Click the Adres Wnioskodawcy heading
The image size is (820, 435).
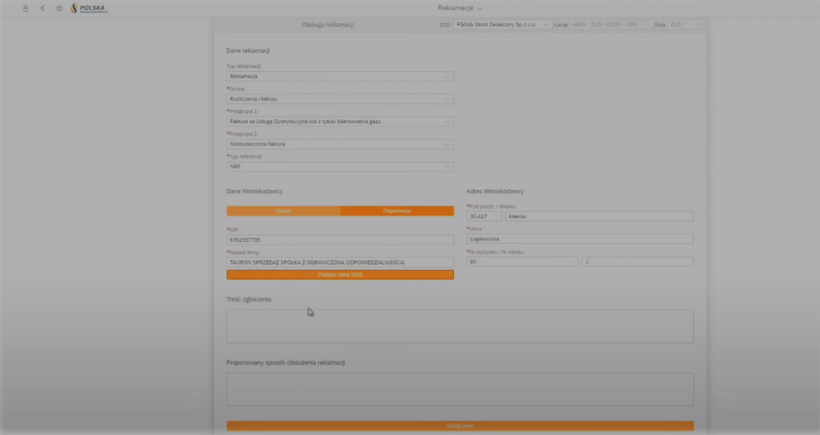coord(495,191)
